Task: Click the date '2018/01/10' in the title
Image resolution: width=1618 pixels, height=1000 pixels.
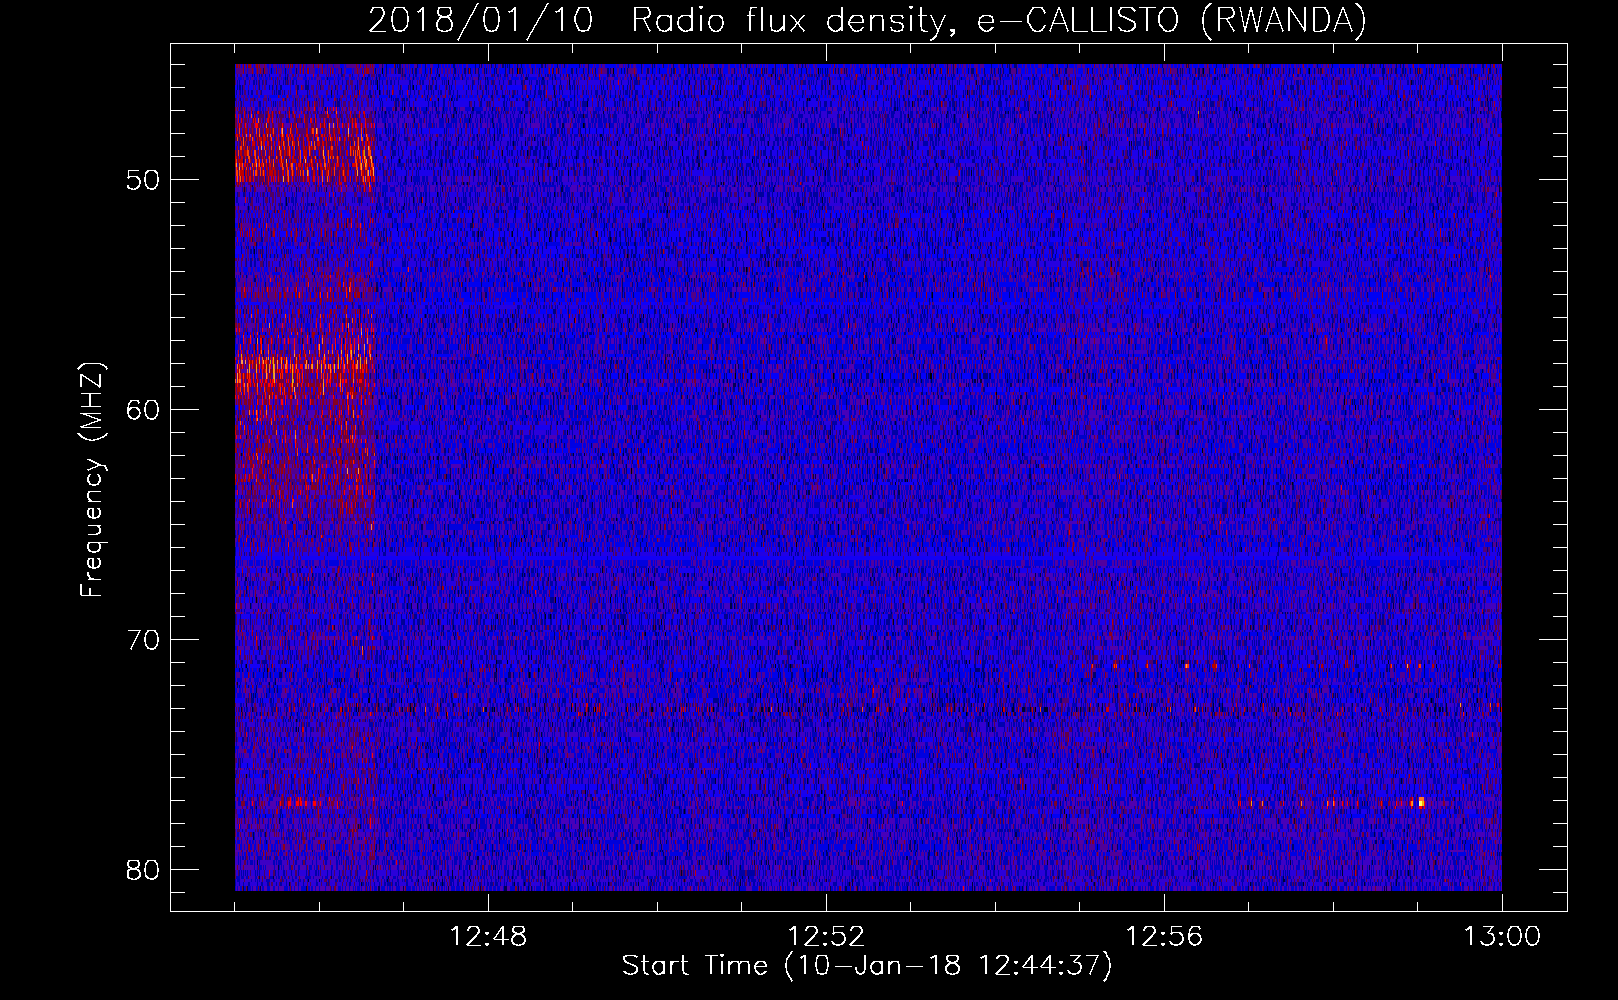Action: [481, 20]
